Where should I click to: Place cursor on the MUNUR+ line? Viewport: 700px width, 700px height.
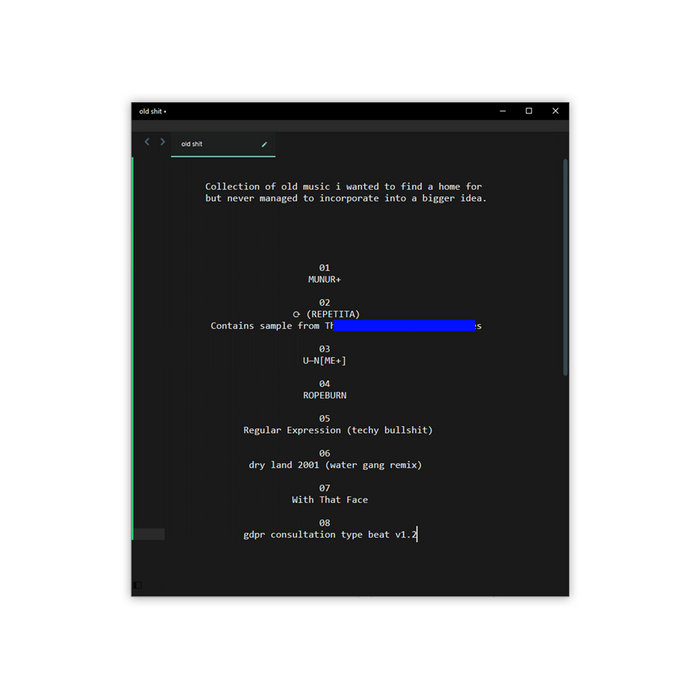[324, 280]
